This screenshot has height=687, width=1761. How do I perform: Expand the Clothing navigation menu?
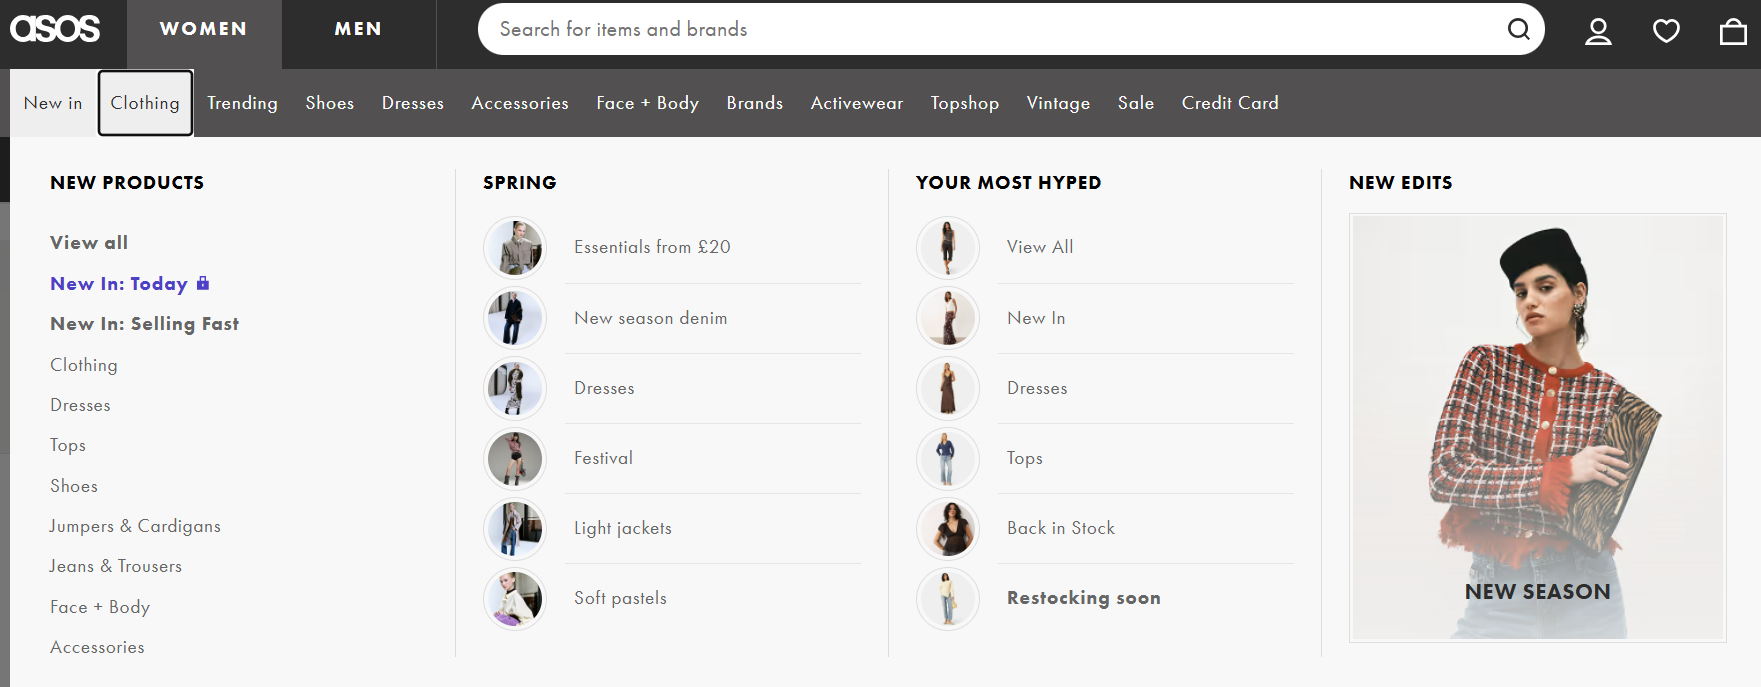[145, 103]
